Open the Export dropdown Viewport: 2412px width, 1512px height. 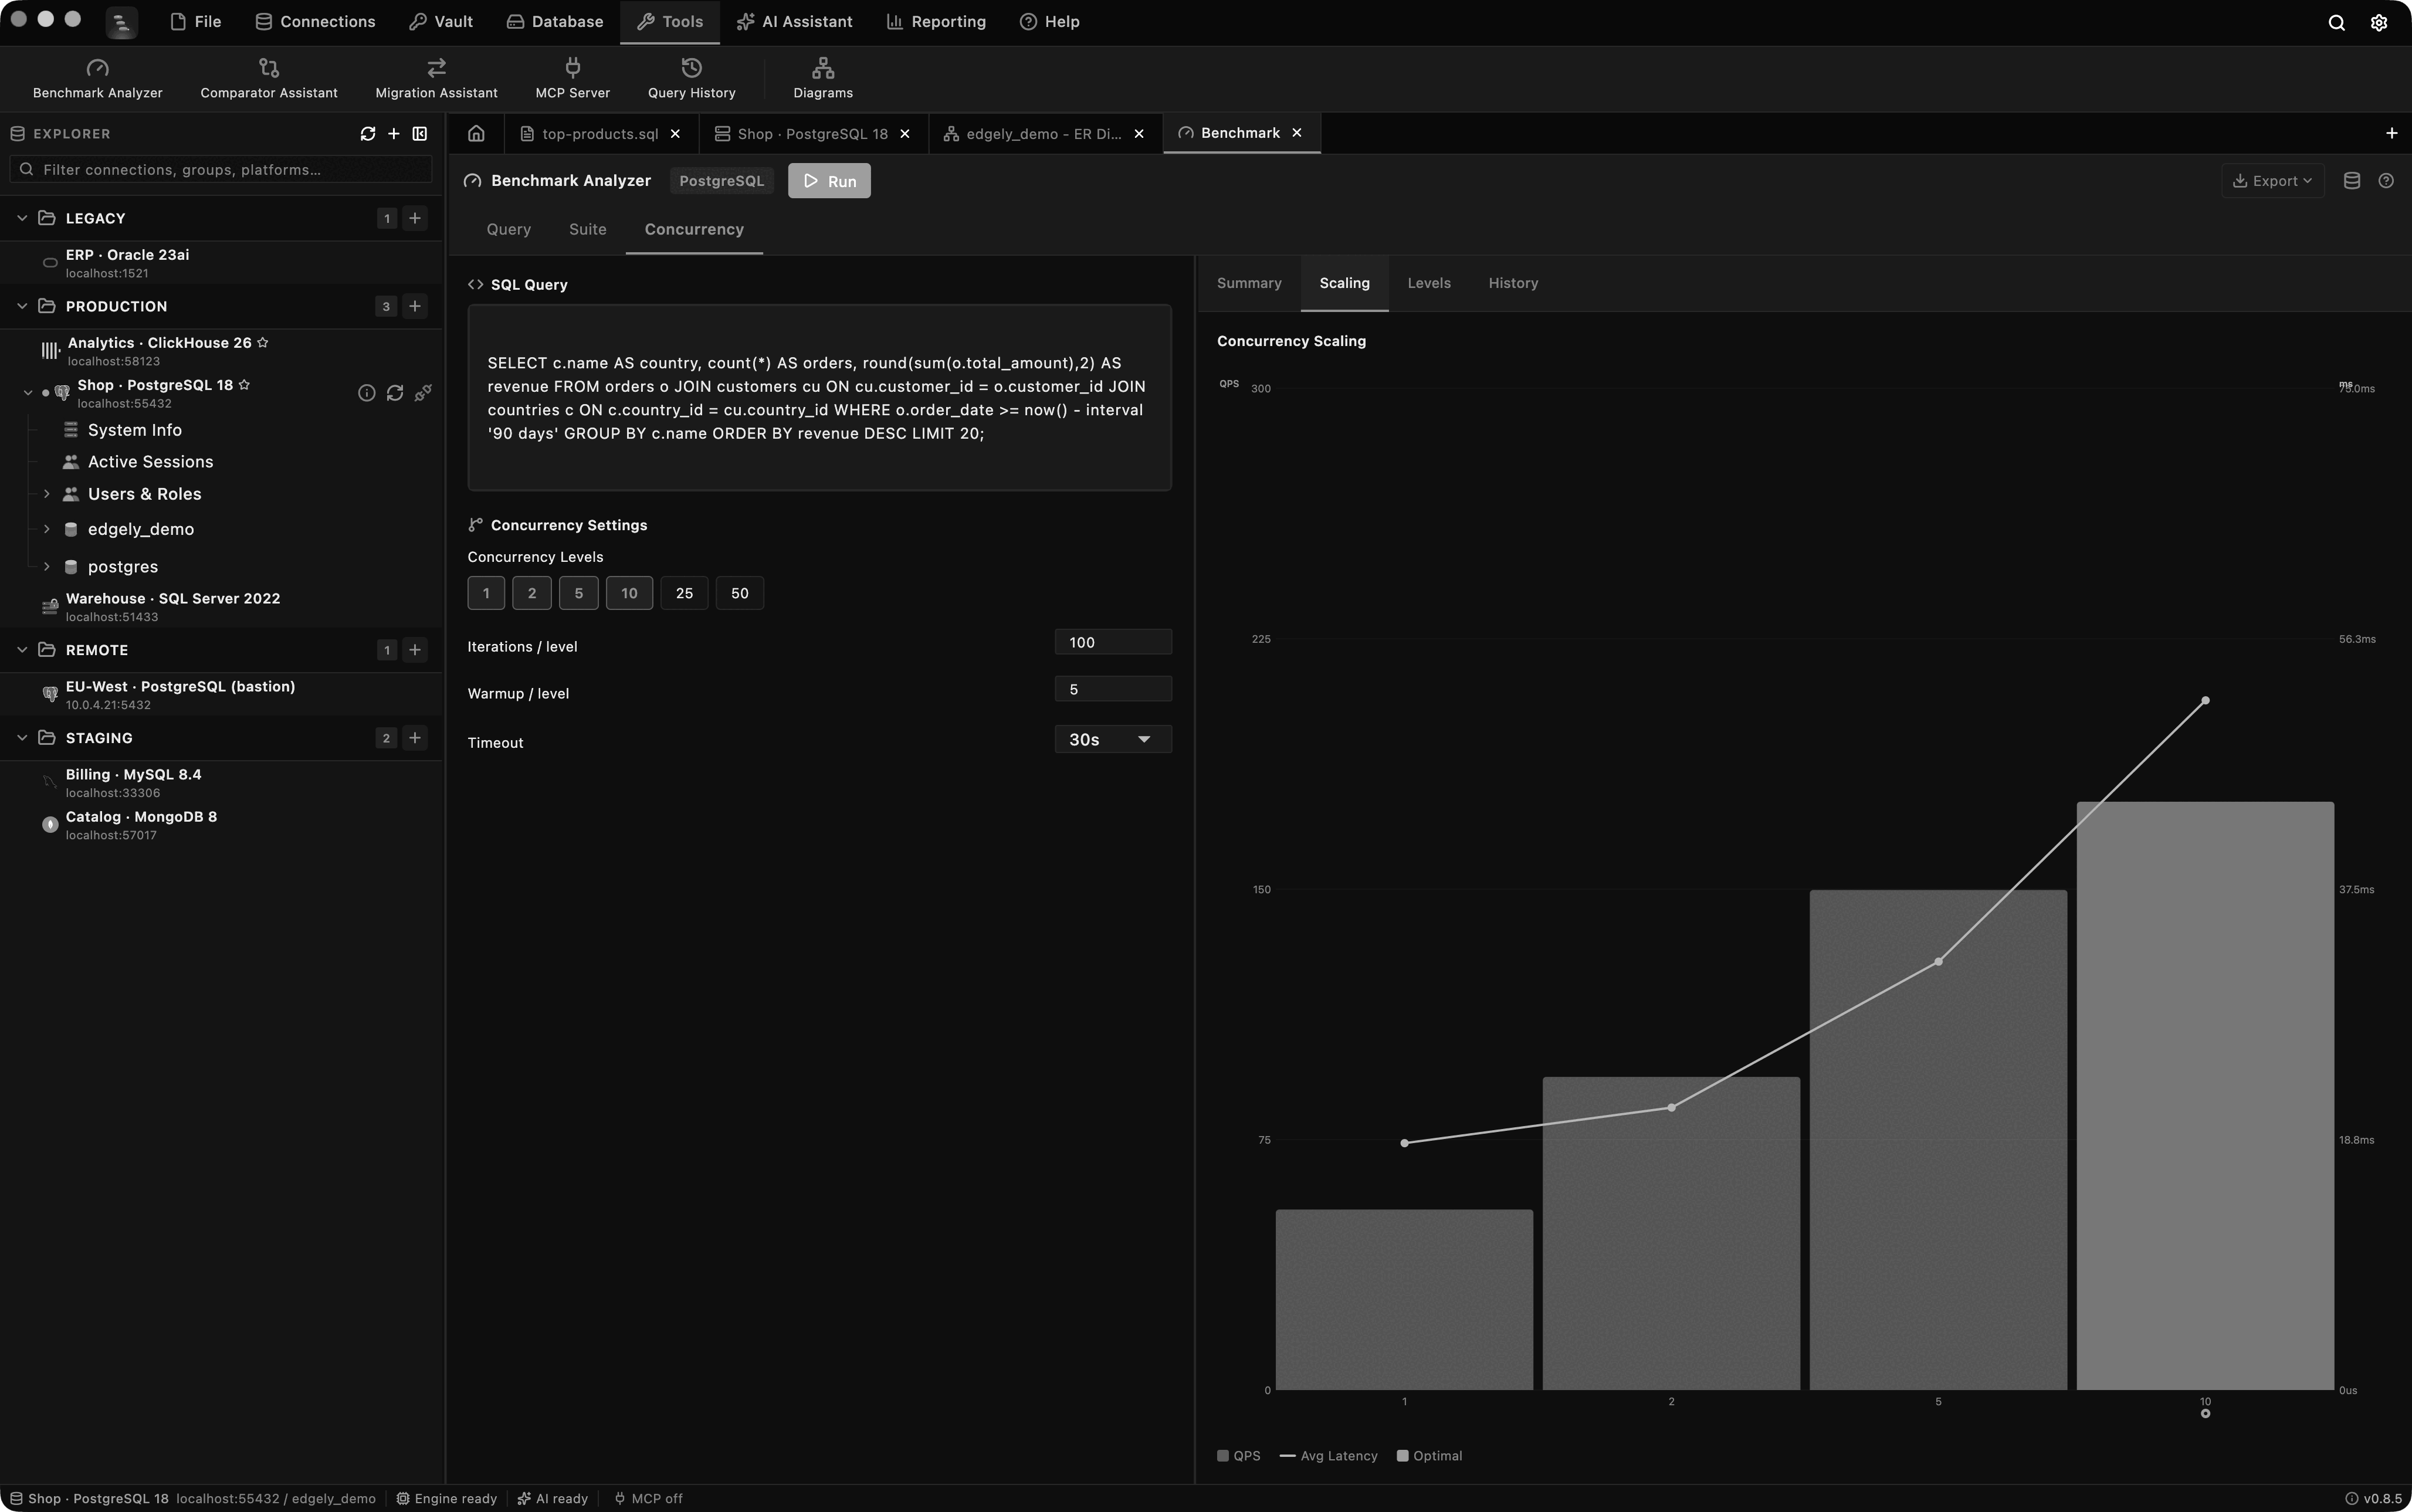(2272, 181)
